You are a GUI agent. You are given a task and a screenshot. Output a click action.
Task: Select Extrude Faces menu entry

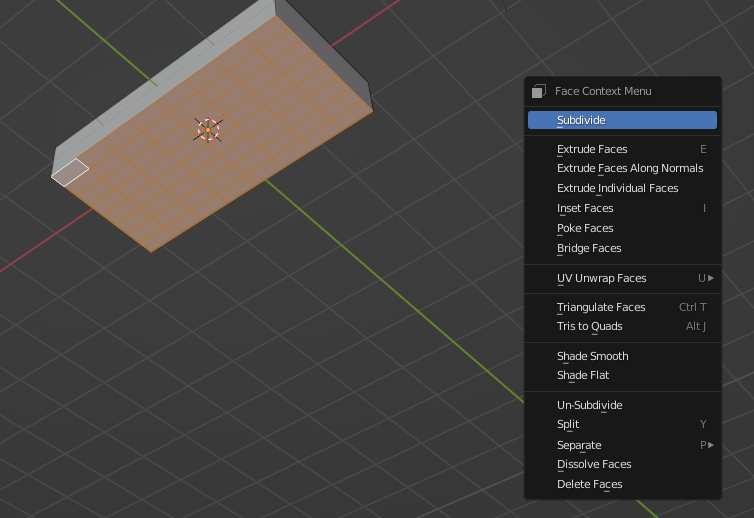tap(622, 149)
